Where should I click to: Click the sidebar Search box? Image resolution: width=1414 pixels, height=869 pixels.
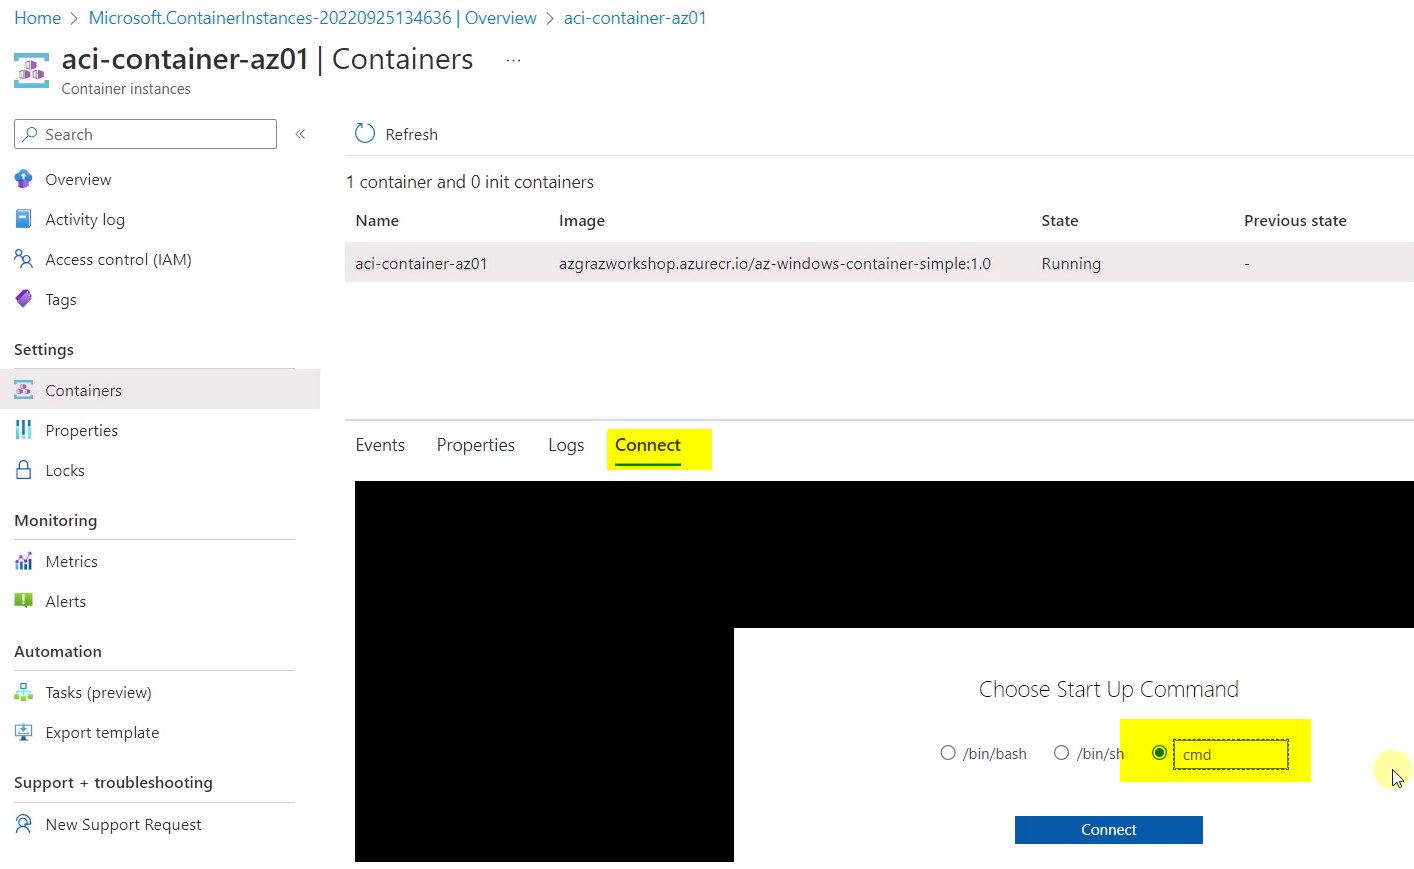[145, 134]
